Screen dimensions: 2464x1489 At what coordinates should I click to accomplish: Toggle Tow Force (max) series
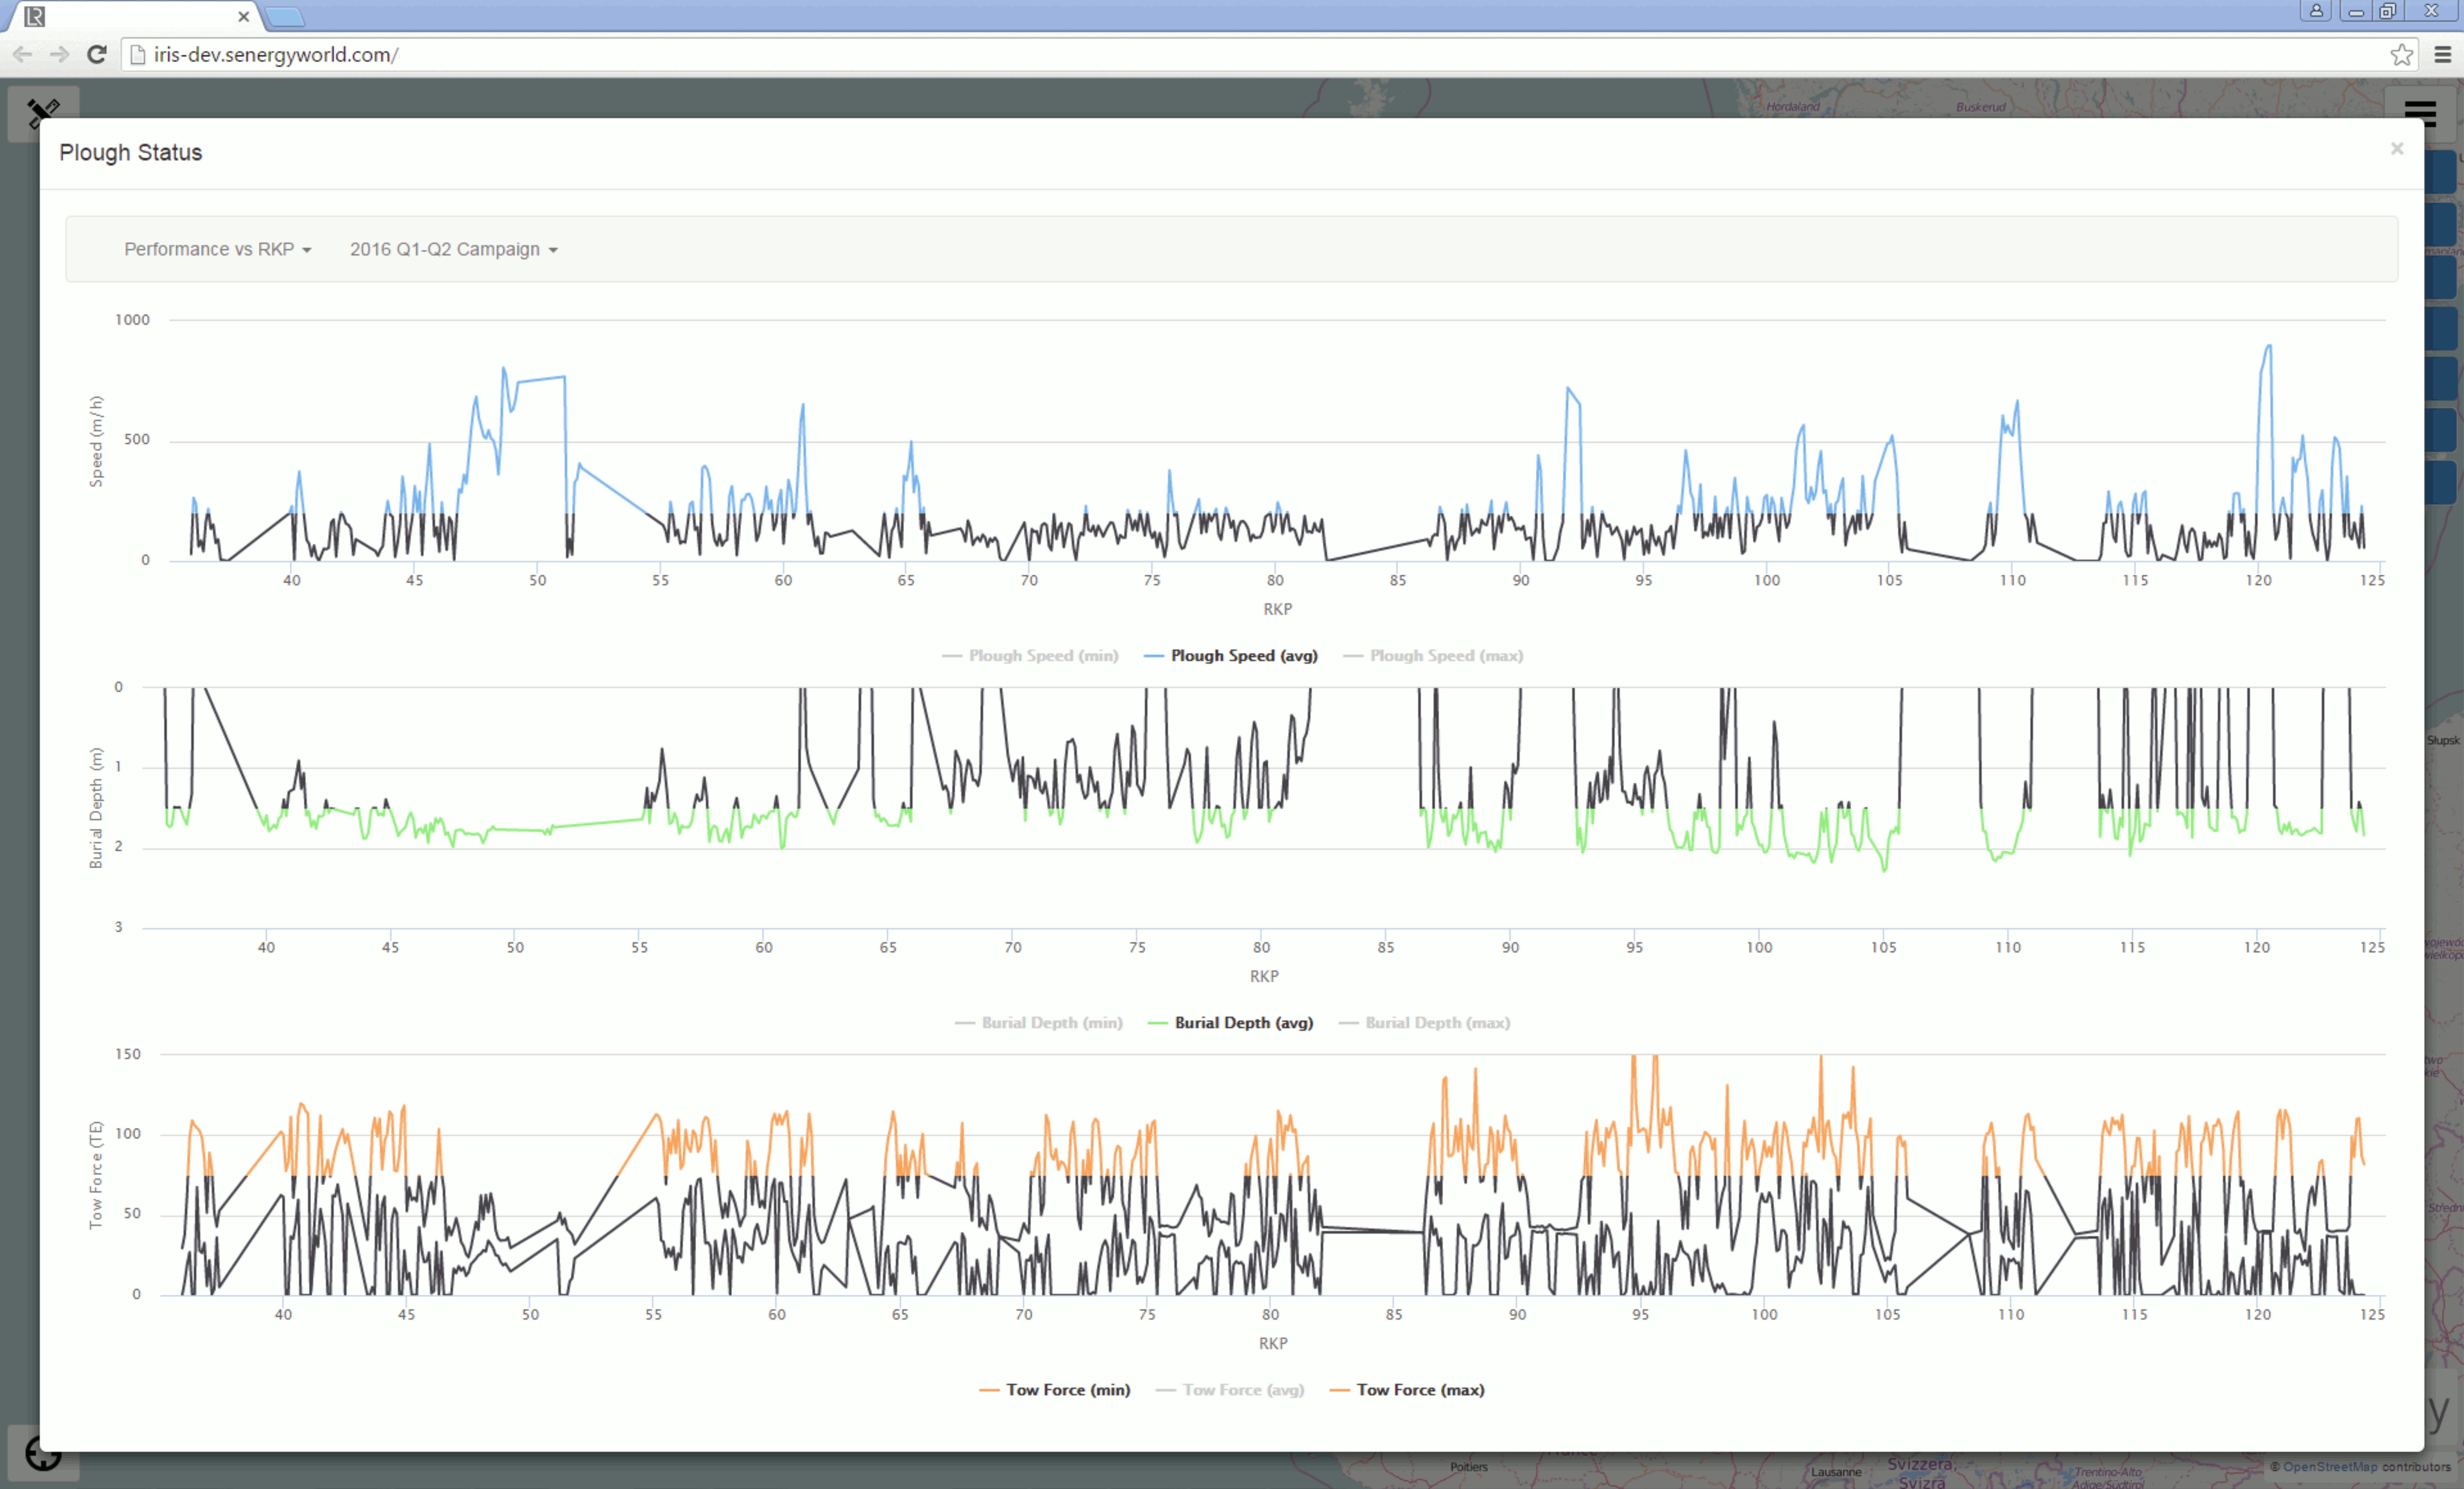(1407, 1390)
